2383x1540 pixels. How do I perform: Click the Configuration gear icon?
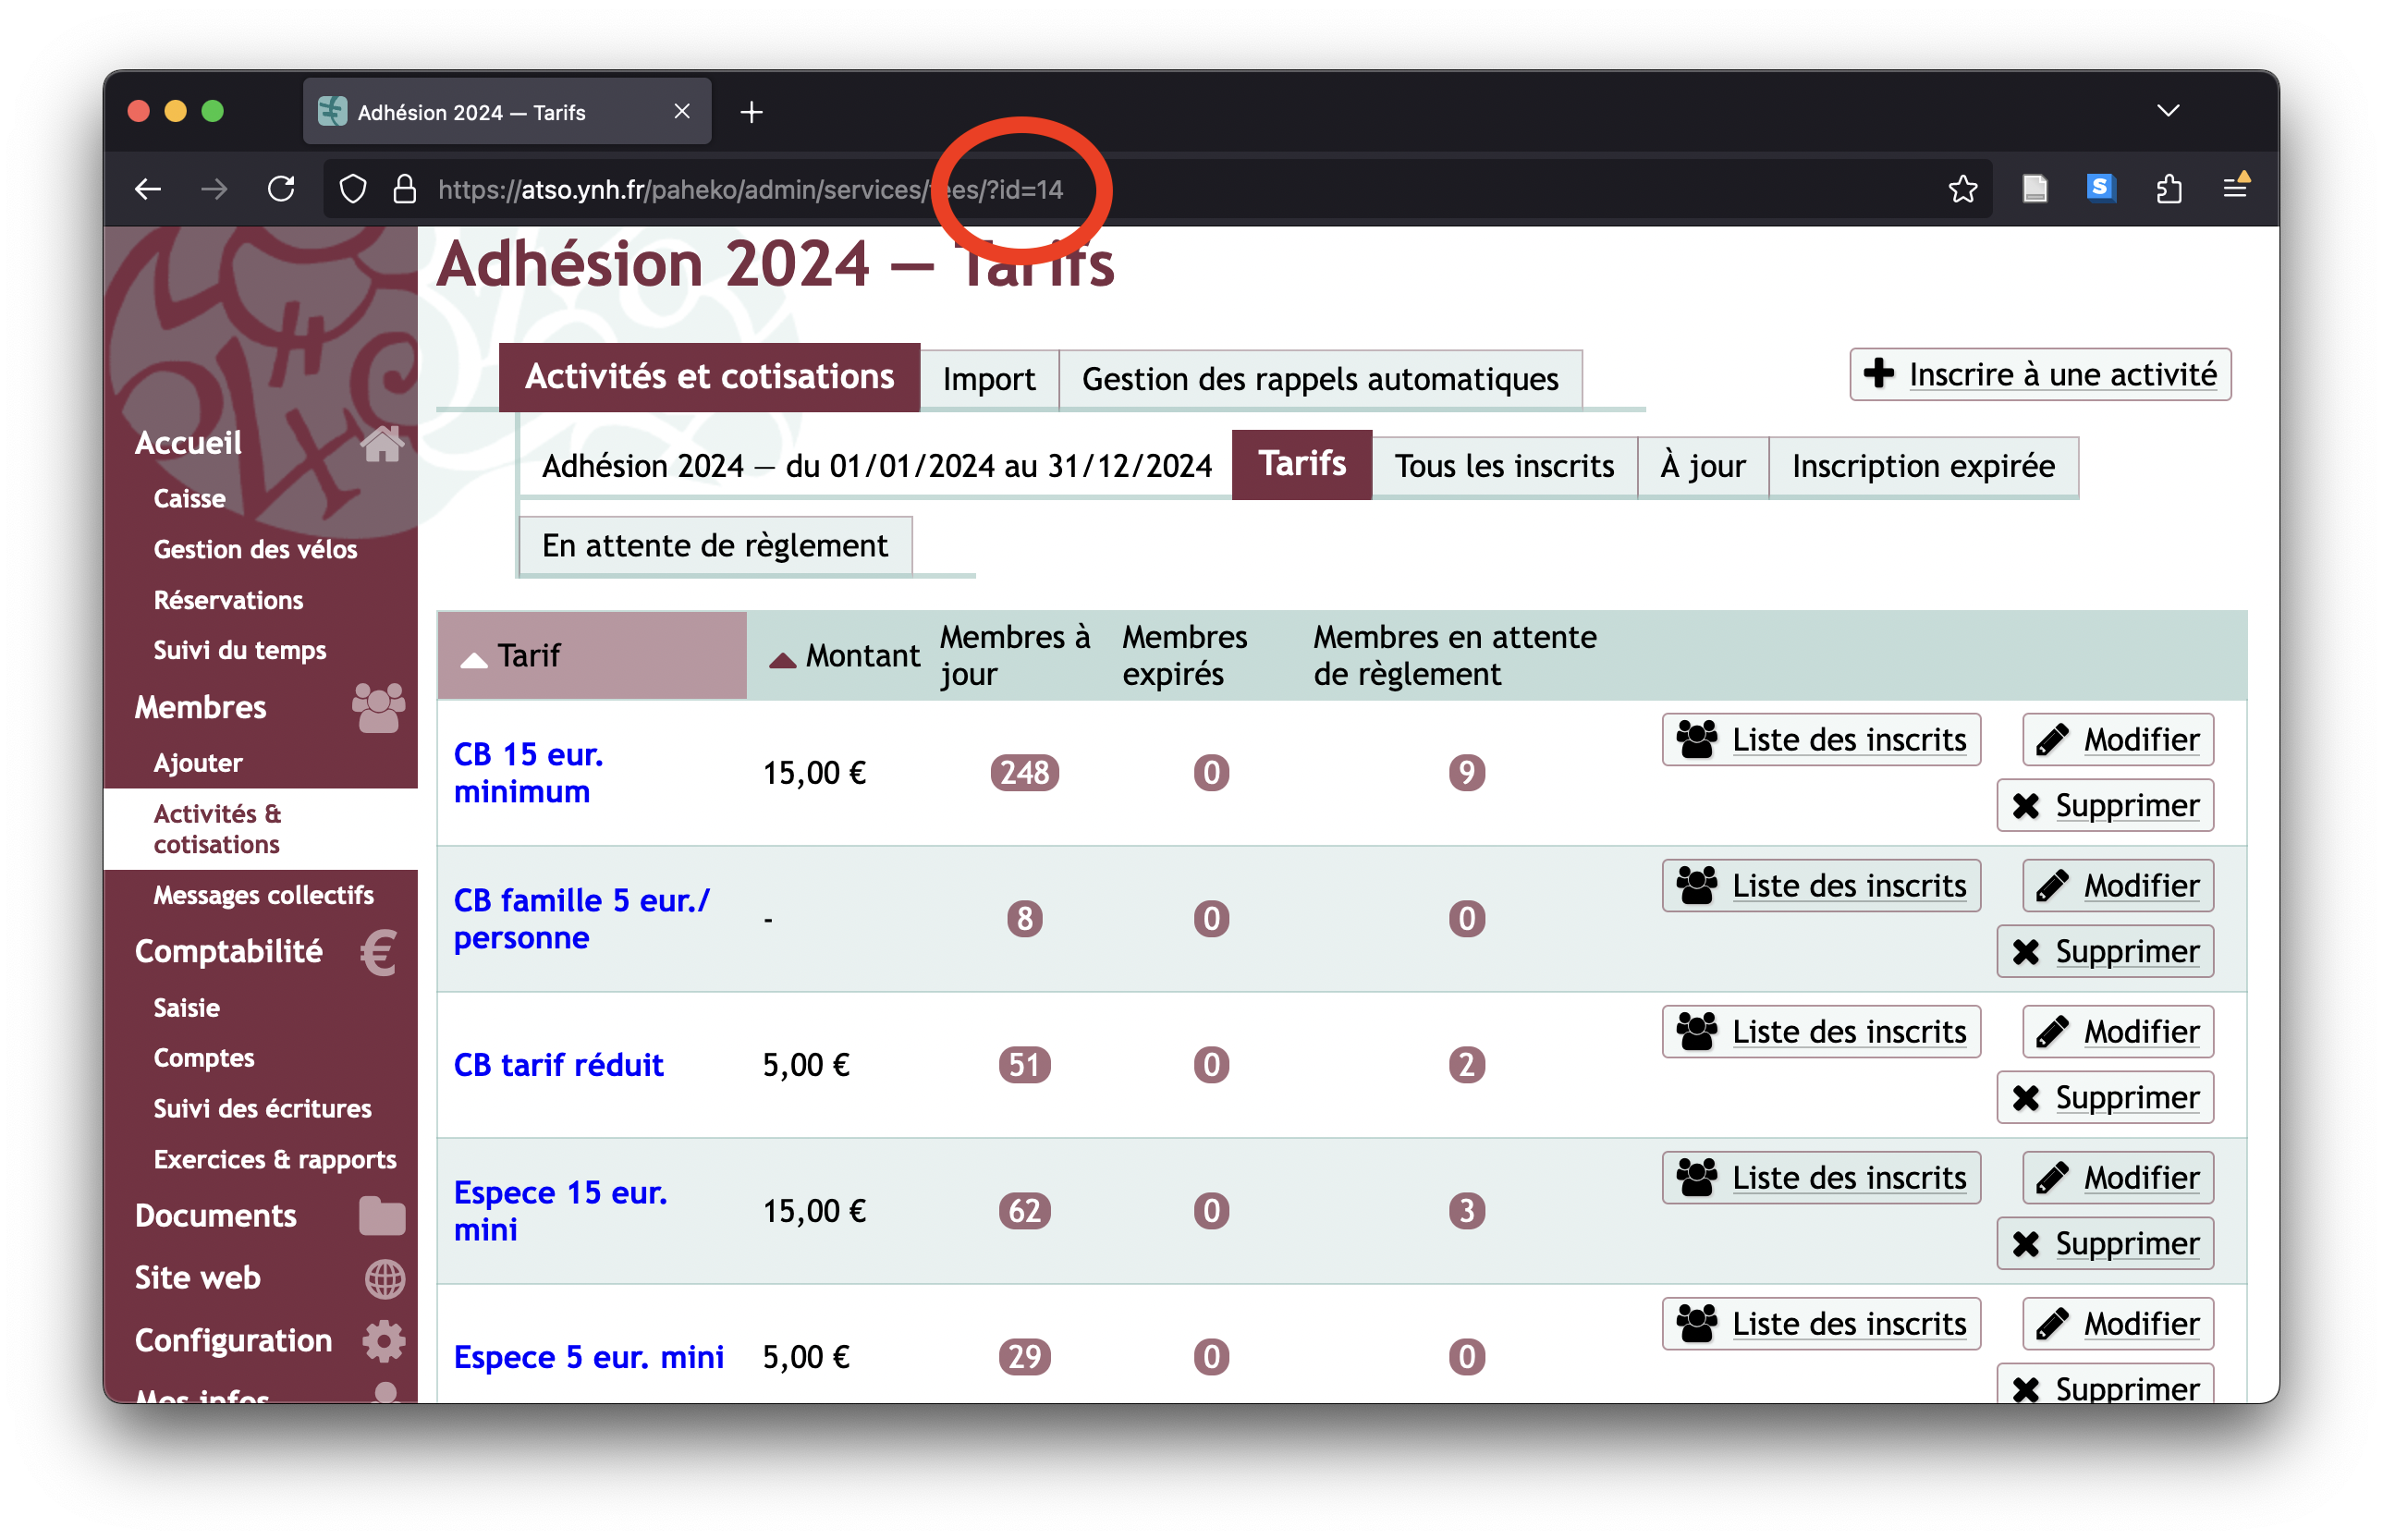pyautogui.click(x=383, y=1340)
